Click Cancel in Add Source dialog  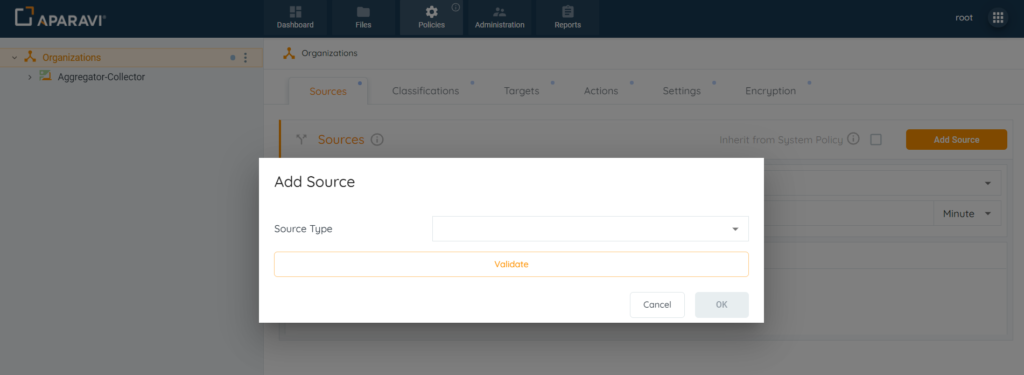click(x=657, y=305)
